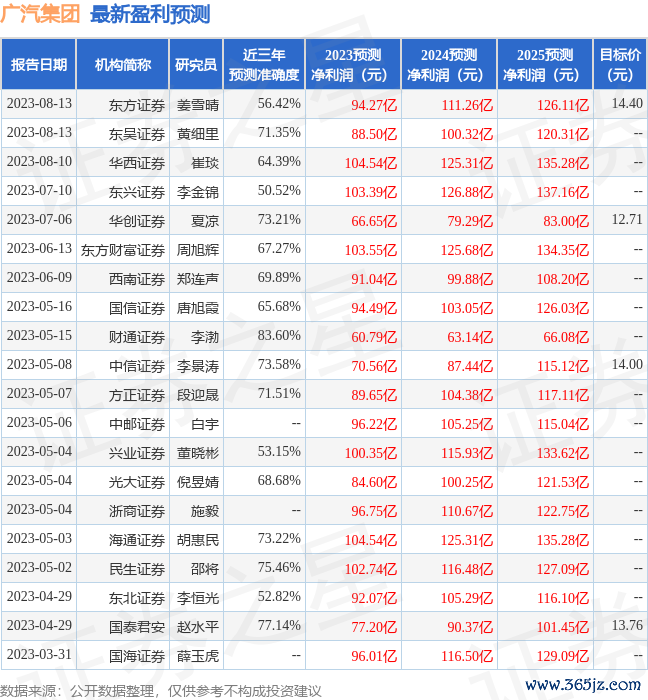Click the date 2023-05-07
The height and width of the screenshot is (700, 648).
click(39, 394)
